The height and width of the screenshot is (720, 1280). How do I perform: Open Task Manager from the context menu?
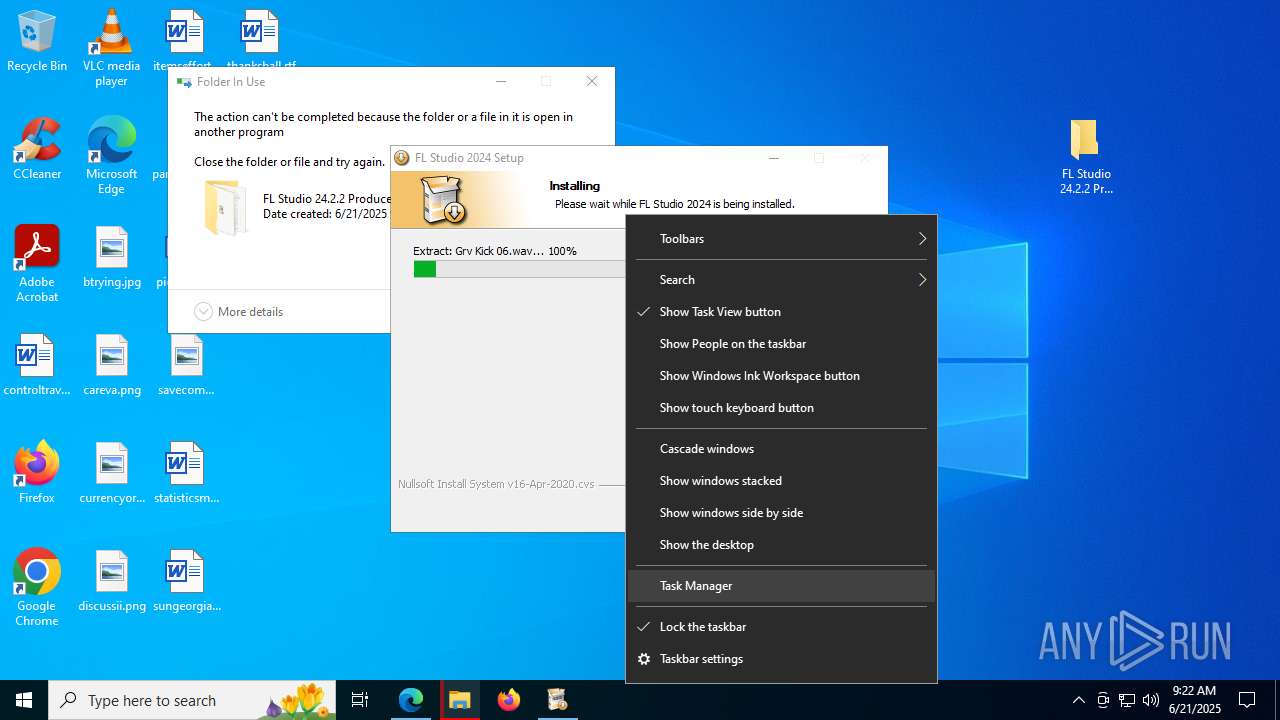click(781, 586)
